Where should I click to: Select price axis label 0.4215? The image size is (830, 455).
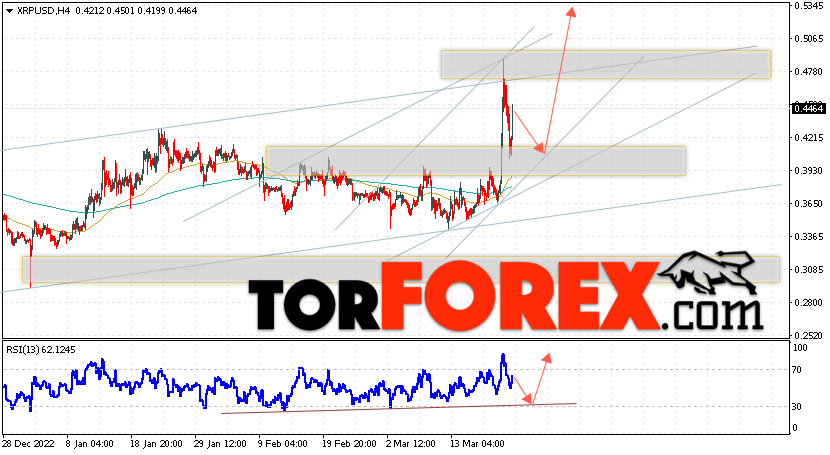click(x=809, y=138)
